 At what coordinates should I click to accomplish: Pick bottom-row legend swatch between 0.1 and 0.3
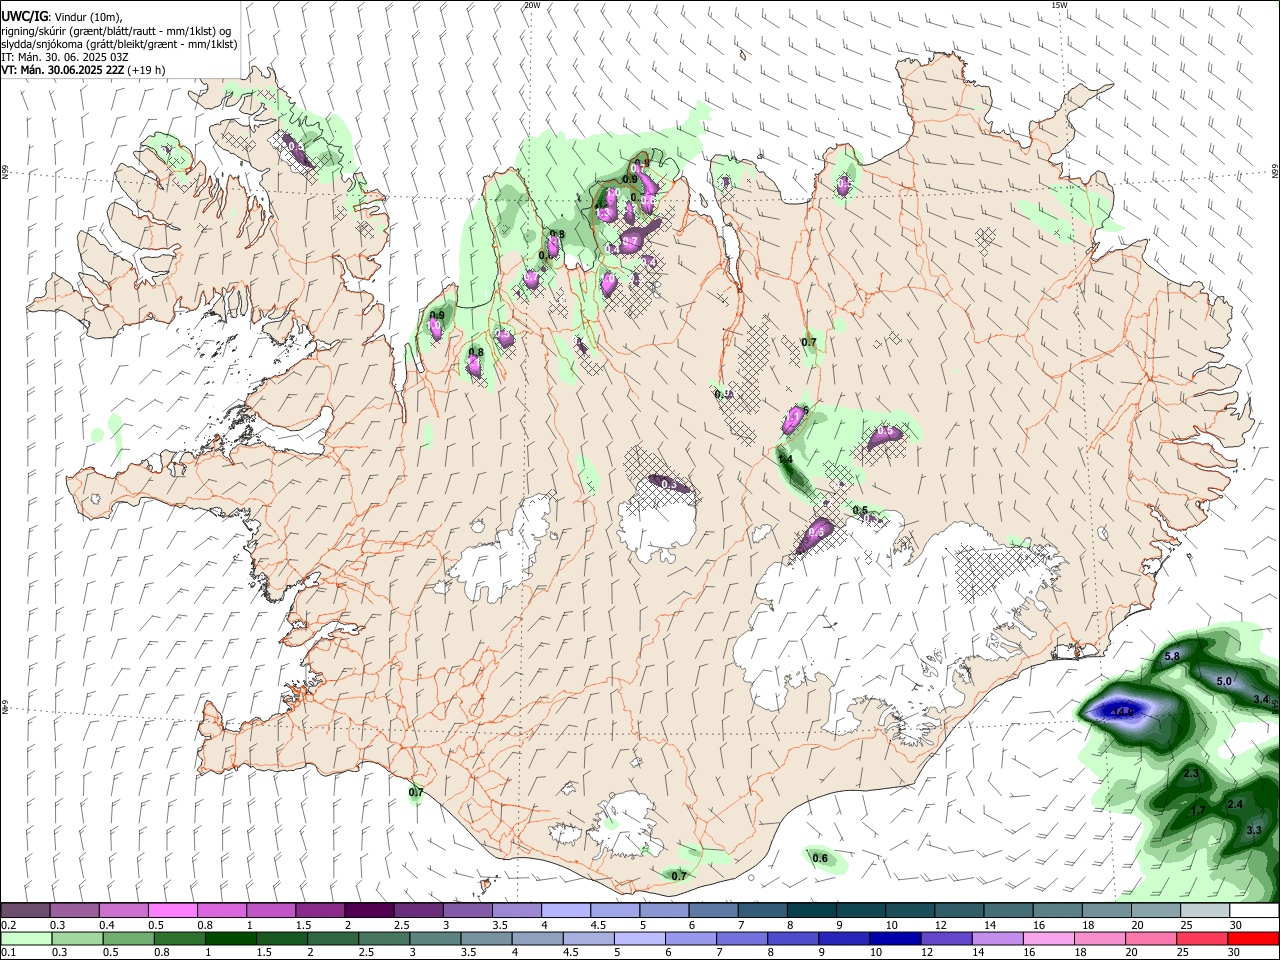point(25,938)
